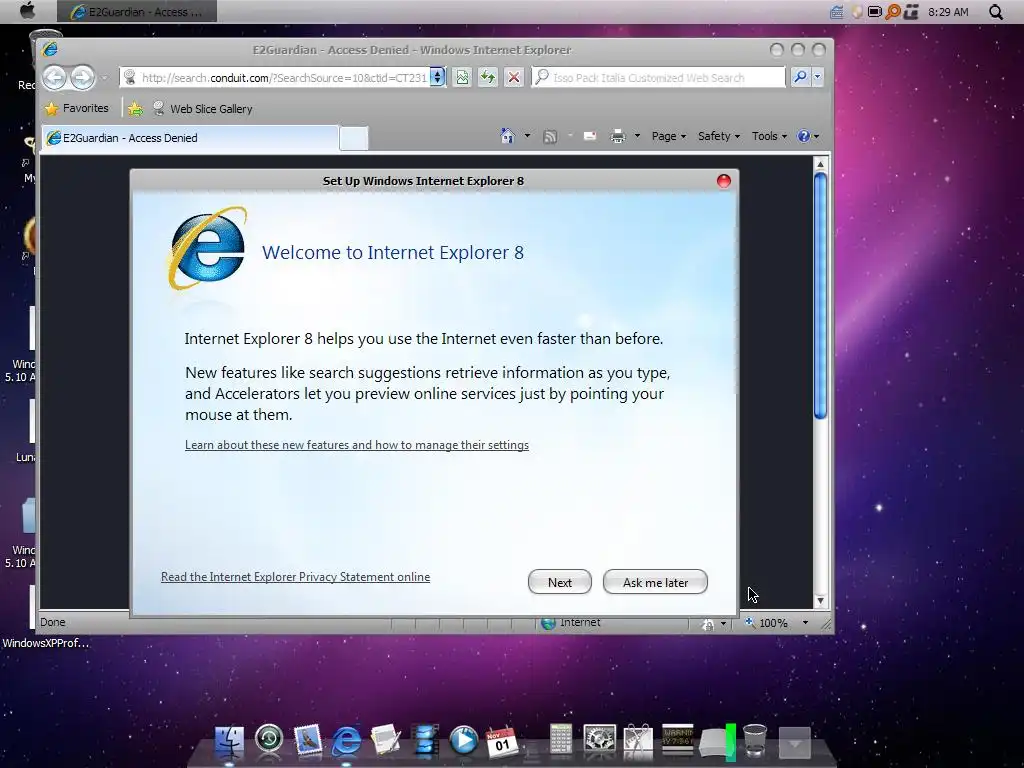Open the Safety menu
The height and width of the screenshot is (768, 1024).
[718, 136]
